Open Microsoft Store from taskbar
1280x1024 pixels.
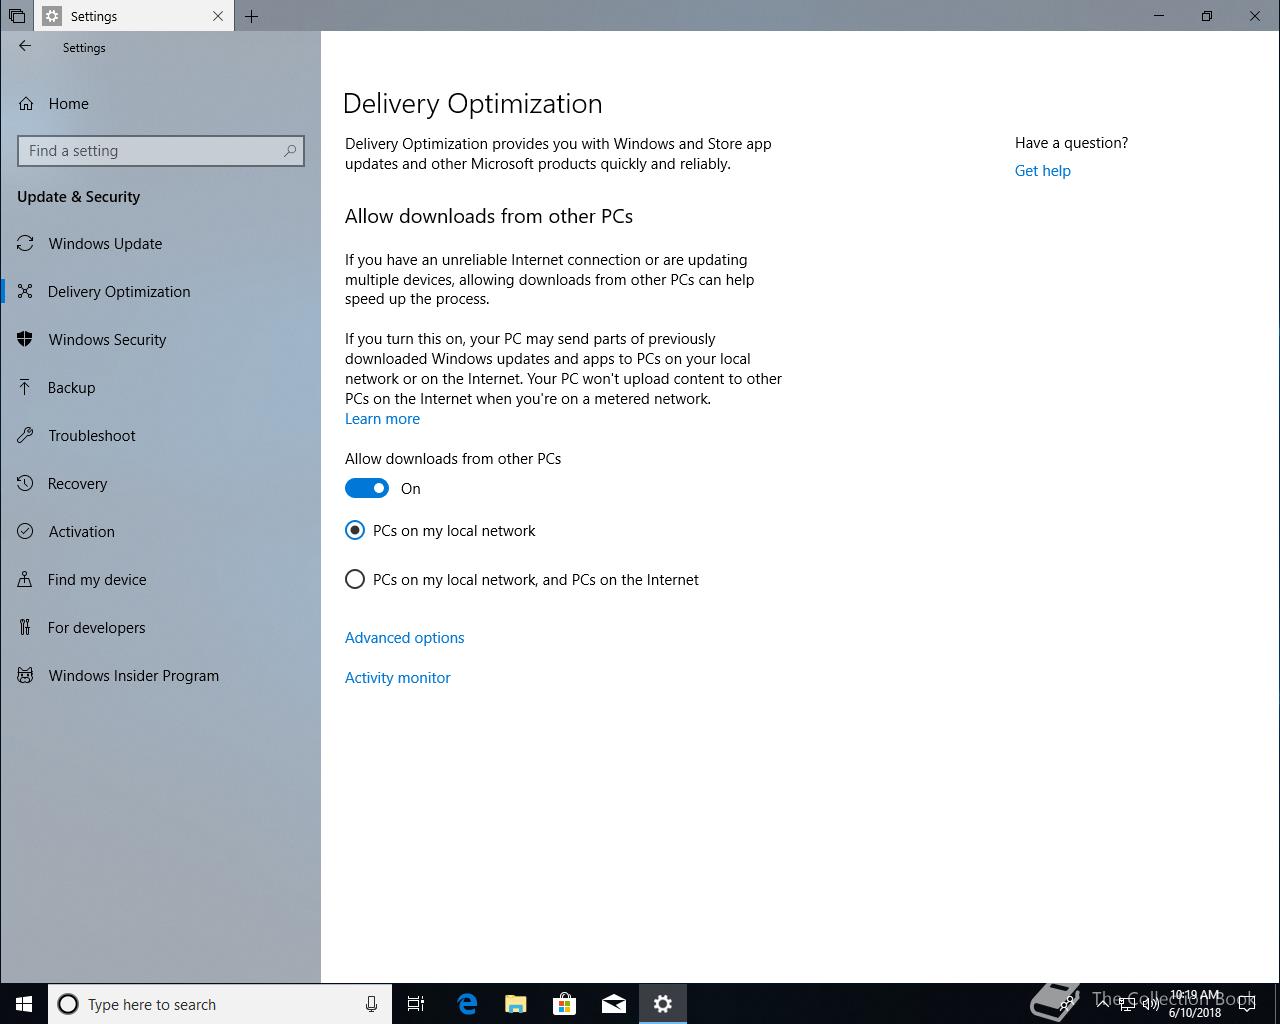pos(565,1004)
